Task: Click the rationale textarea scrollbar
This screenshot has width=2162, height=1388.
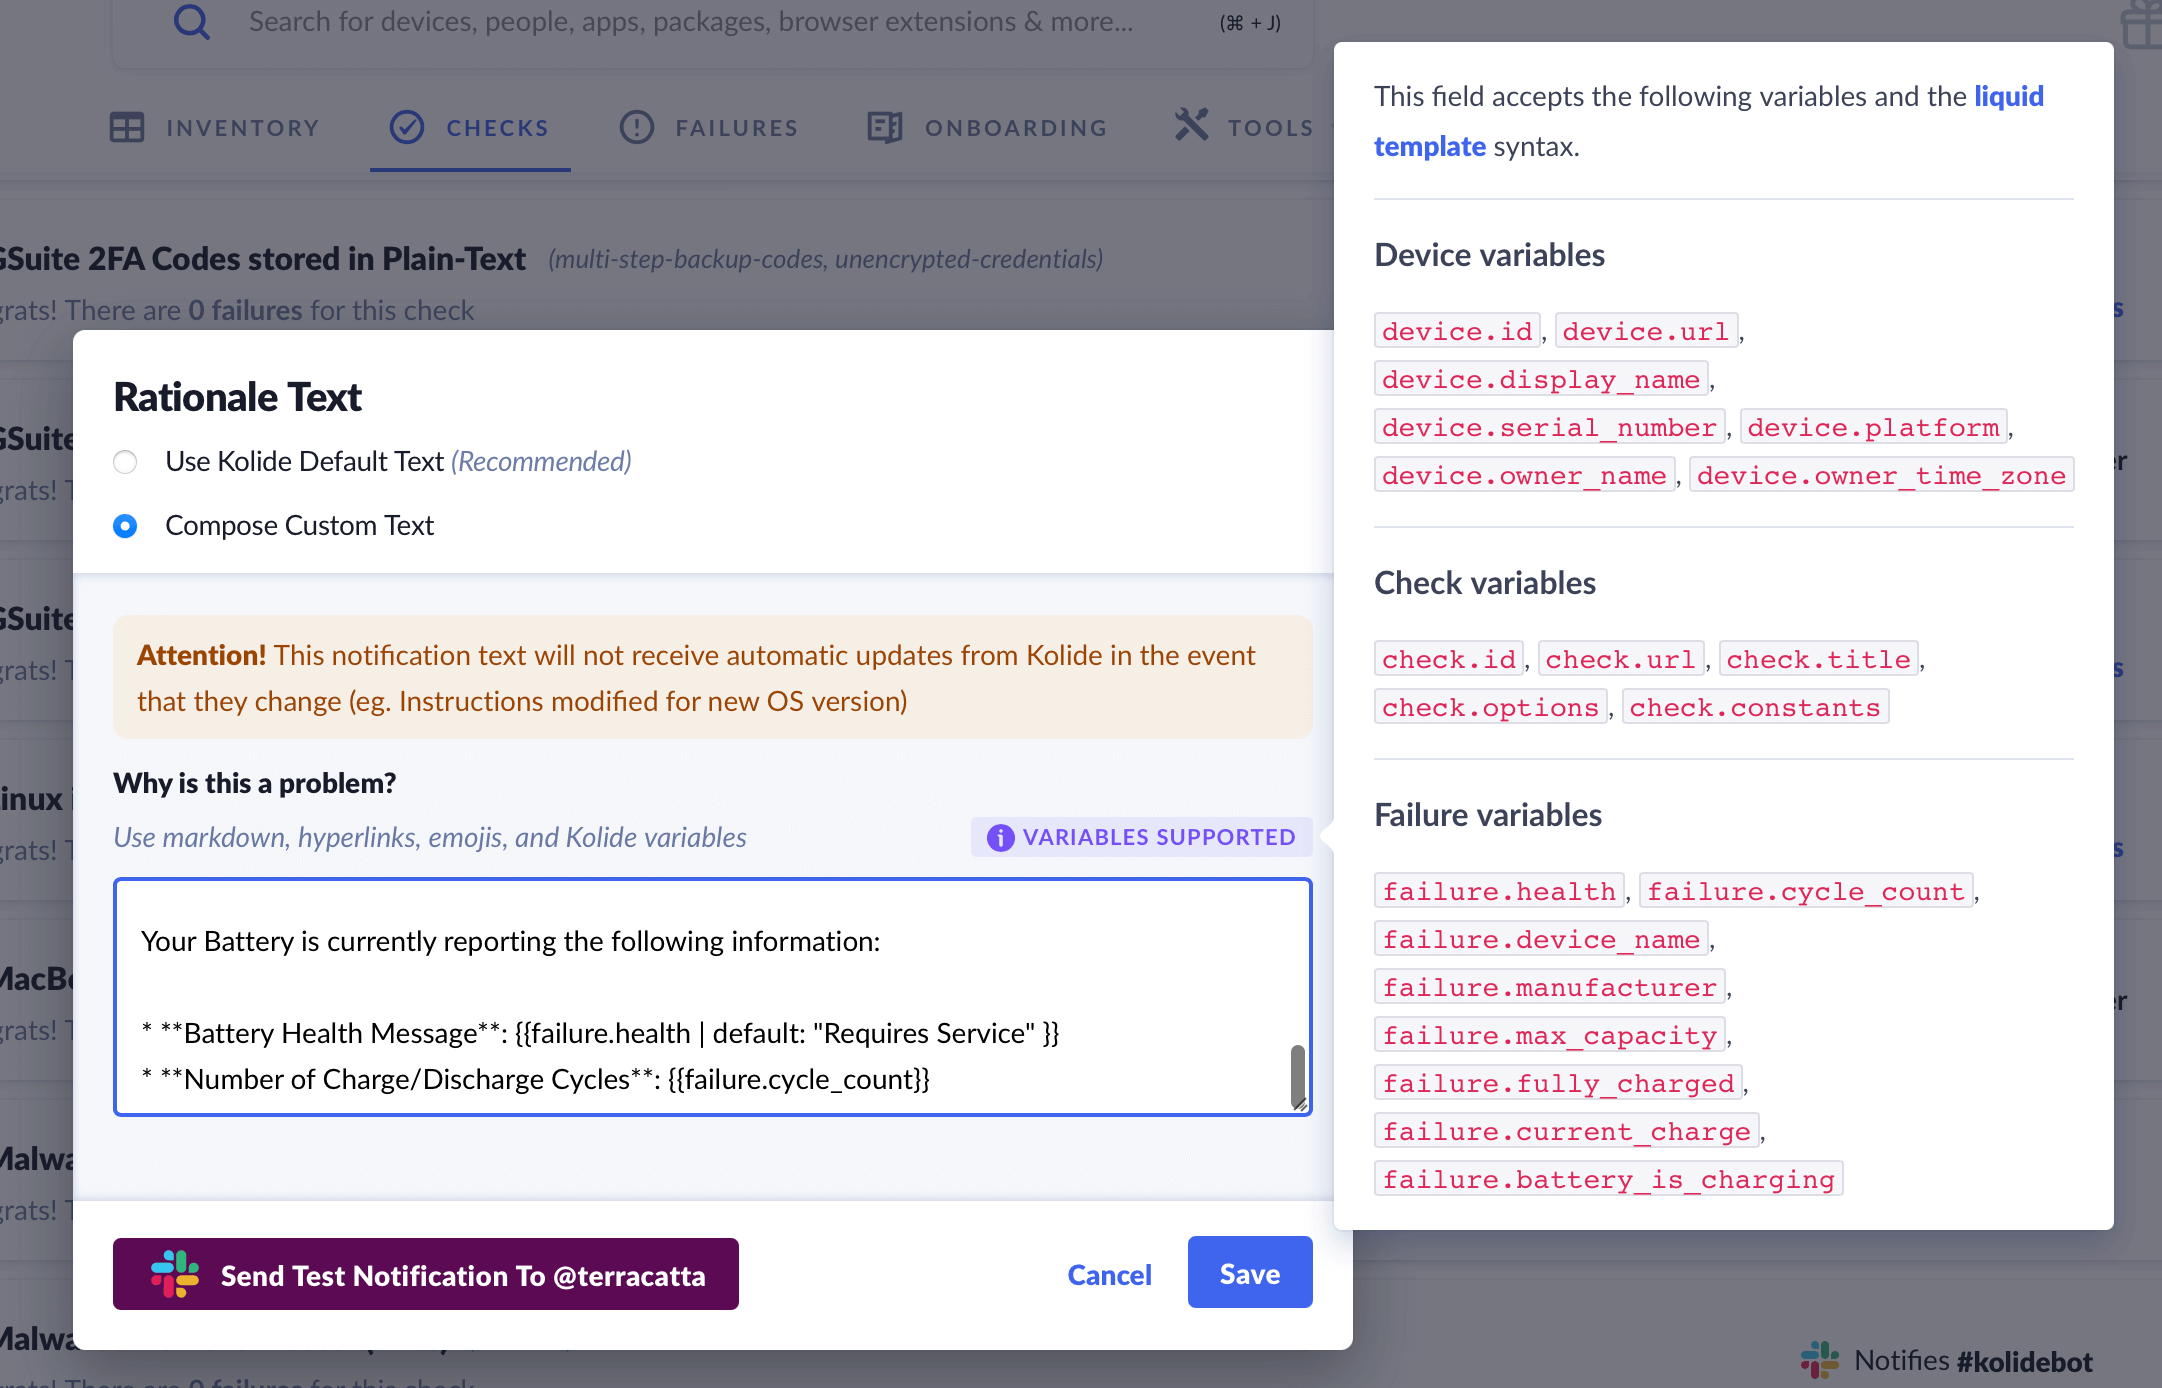Action: click(1297, 1074)
